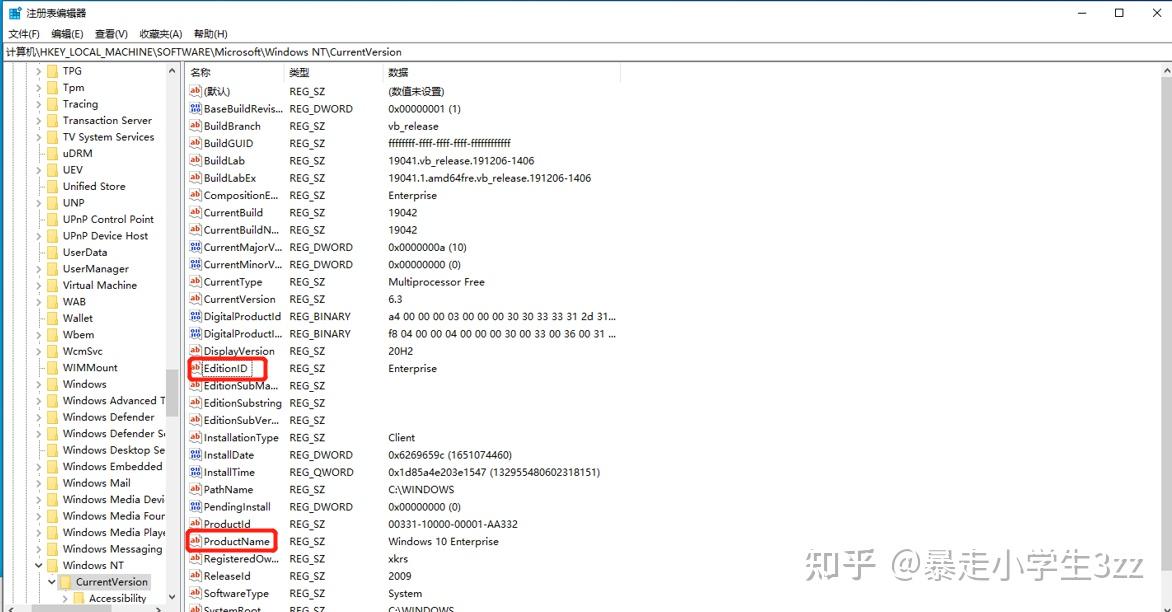Click the BaseBuildRevis... DWORD value icon
Screen dimensions: 1172x612
195,108
